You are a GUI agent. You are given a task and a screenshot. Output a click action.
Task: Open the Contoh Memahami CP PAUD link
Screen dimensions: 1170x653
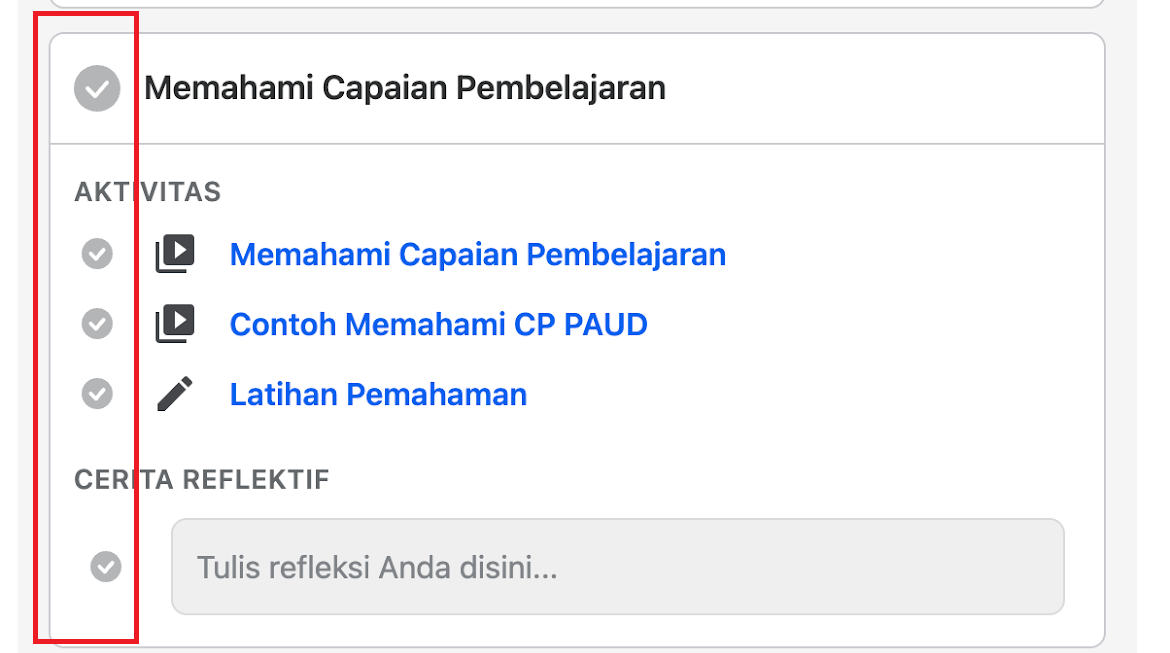[439, 325]
